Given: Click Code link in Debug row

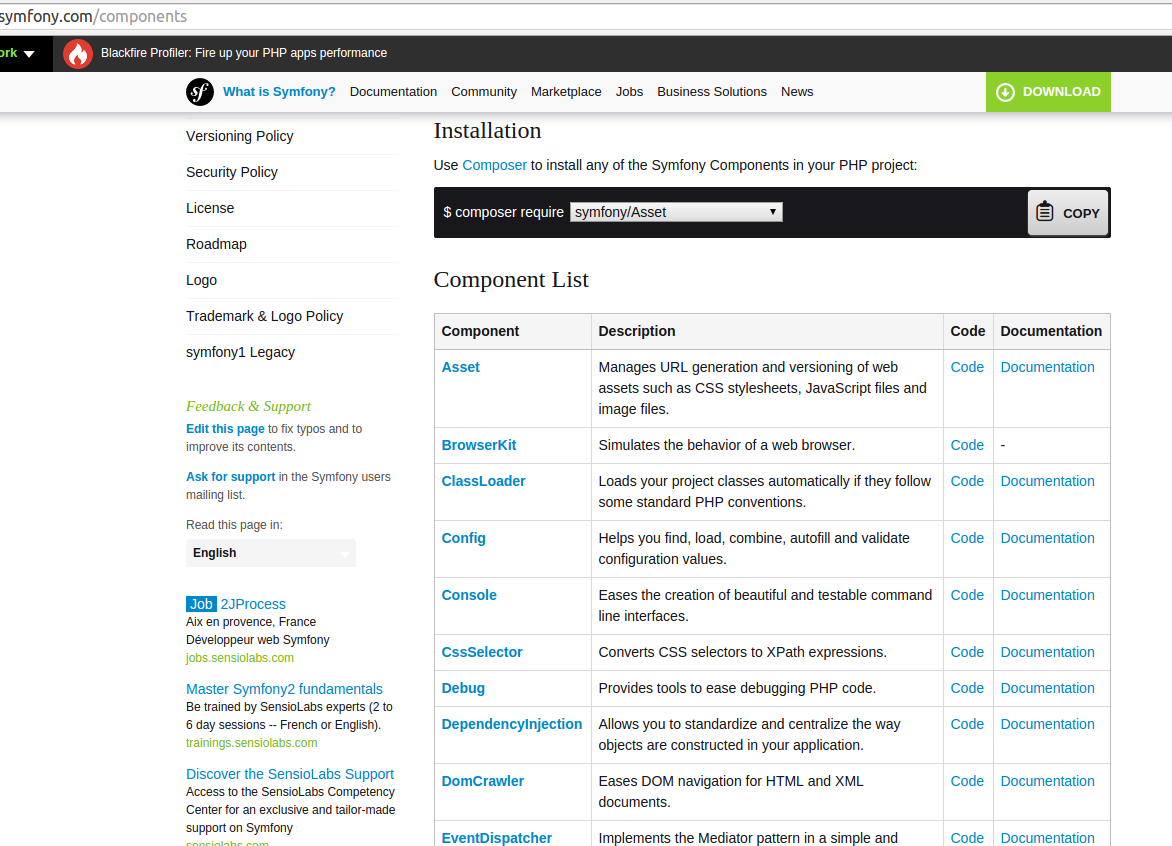Looking at the screenshot, I should pyautogui.click(x=967, y=688).
